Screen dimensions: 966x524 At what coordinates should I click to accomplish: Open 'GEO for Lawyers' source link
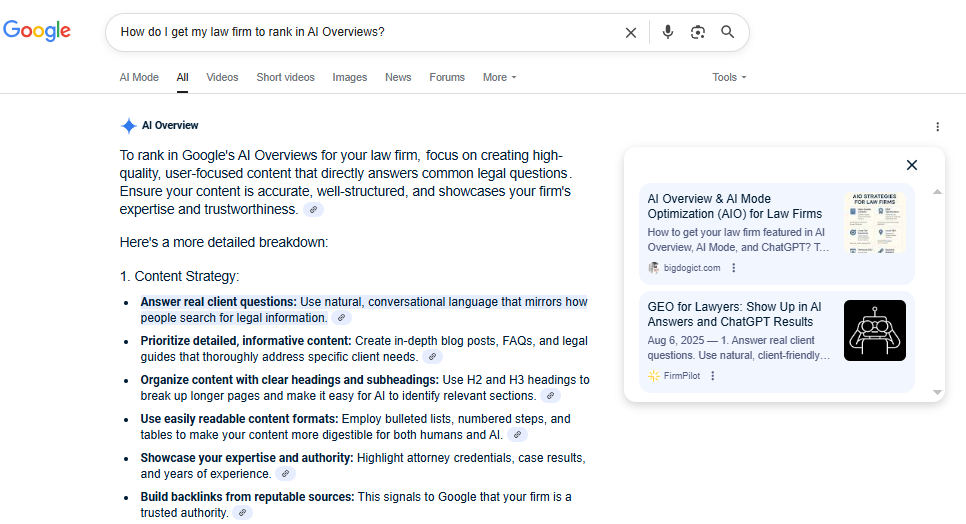(734, 314)
